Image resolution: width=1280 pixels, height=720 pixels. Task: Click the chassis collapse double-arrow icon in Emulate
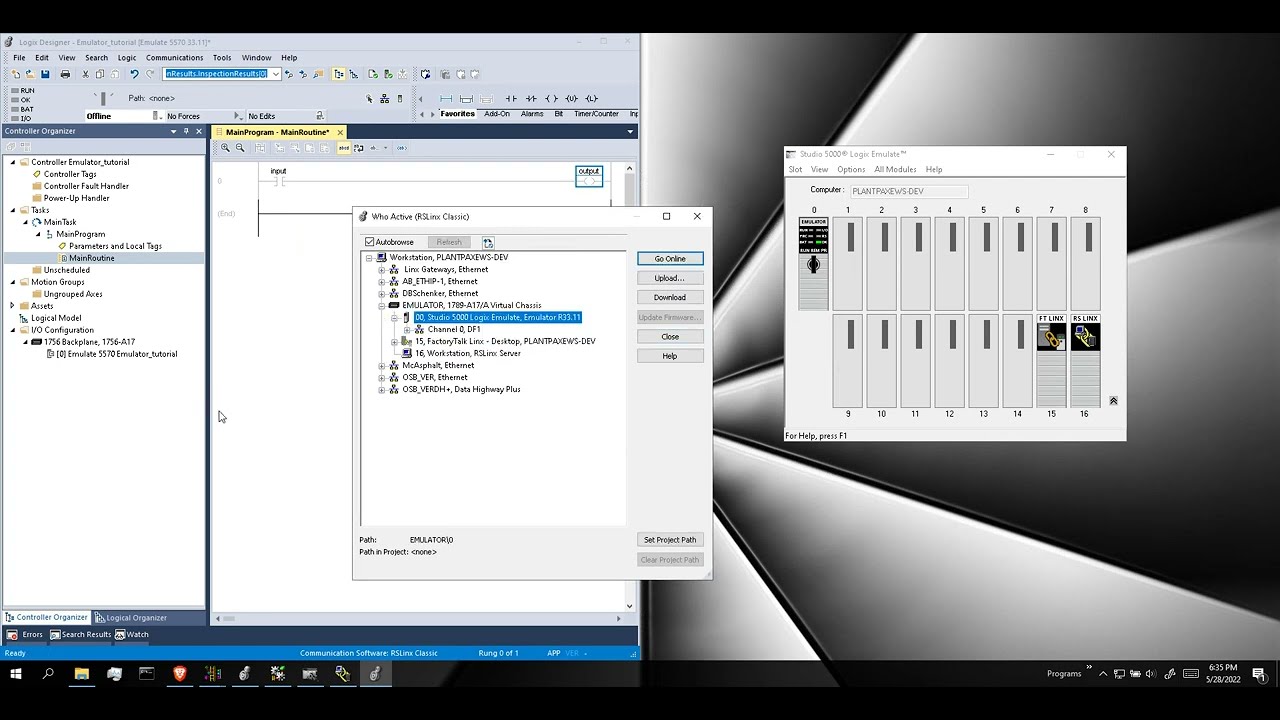(x=1113, y=401)
